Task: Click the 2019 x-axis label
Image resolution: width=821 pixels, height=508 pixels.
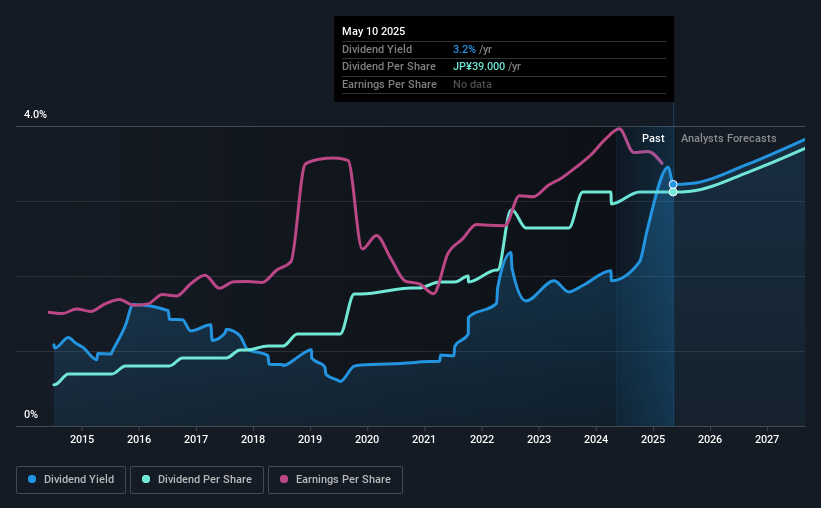Action: click(310, 439)
